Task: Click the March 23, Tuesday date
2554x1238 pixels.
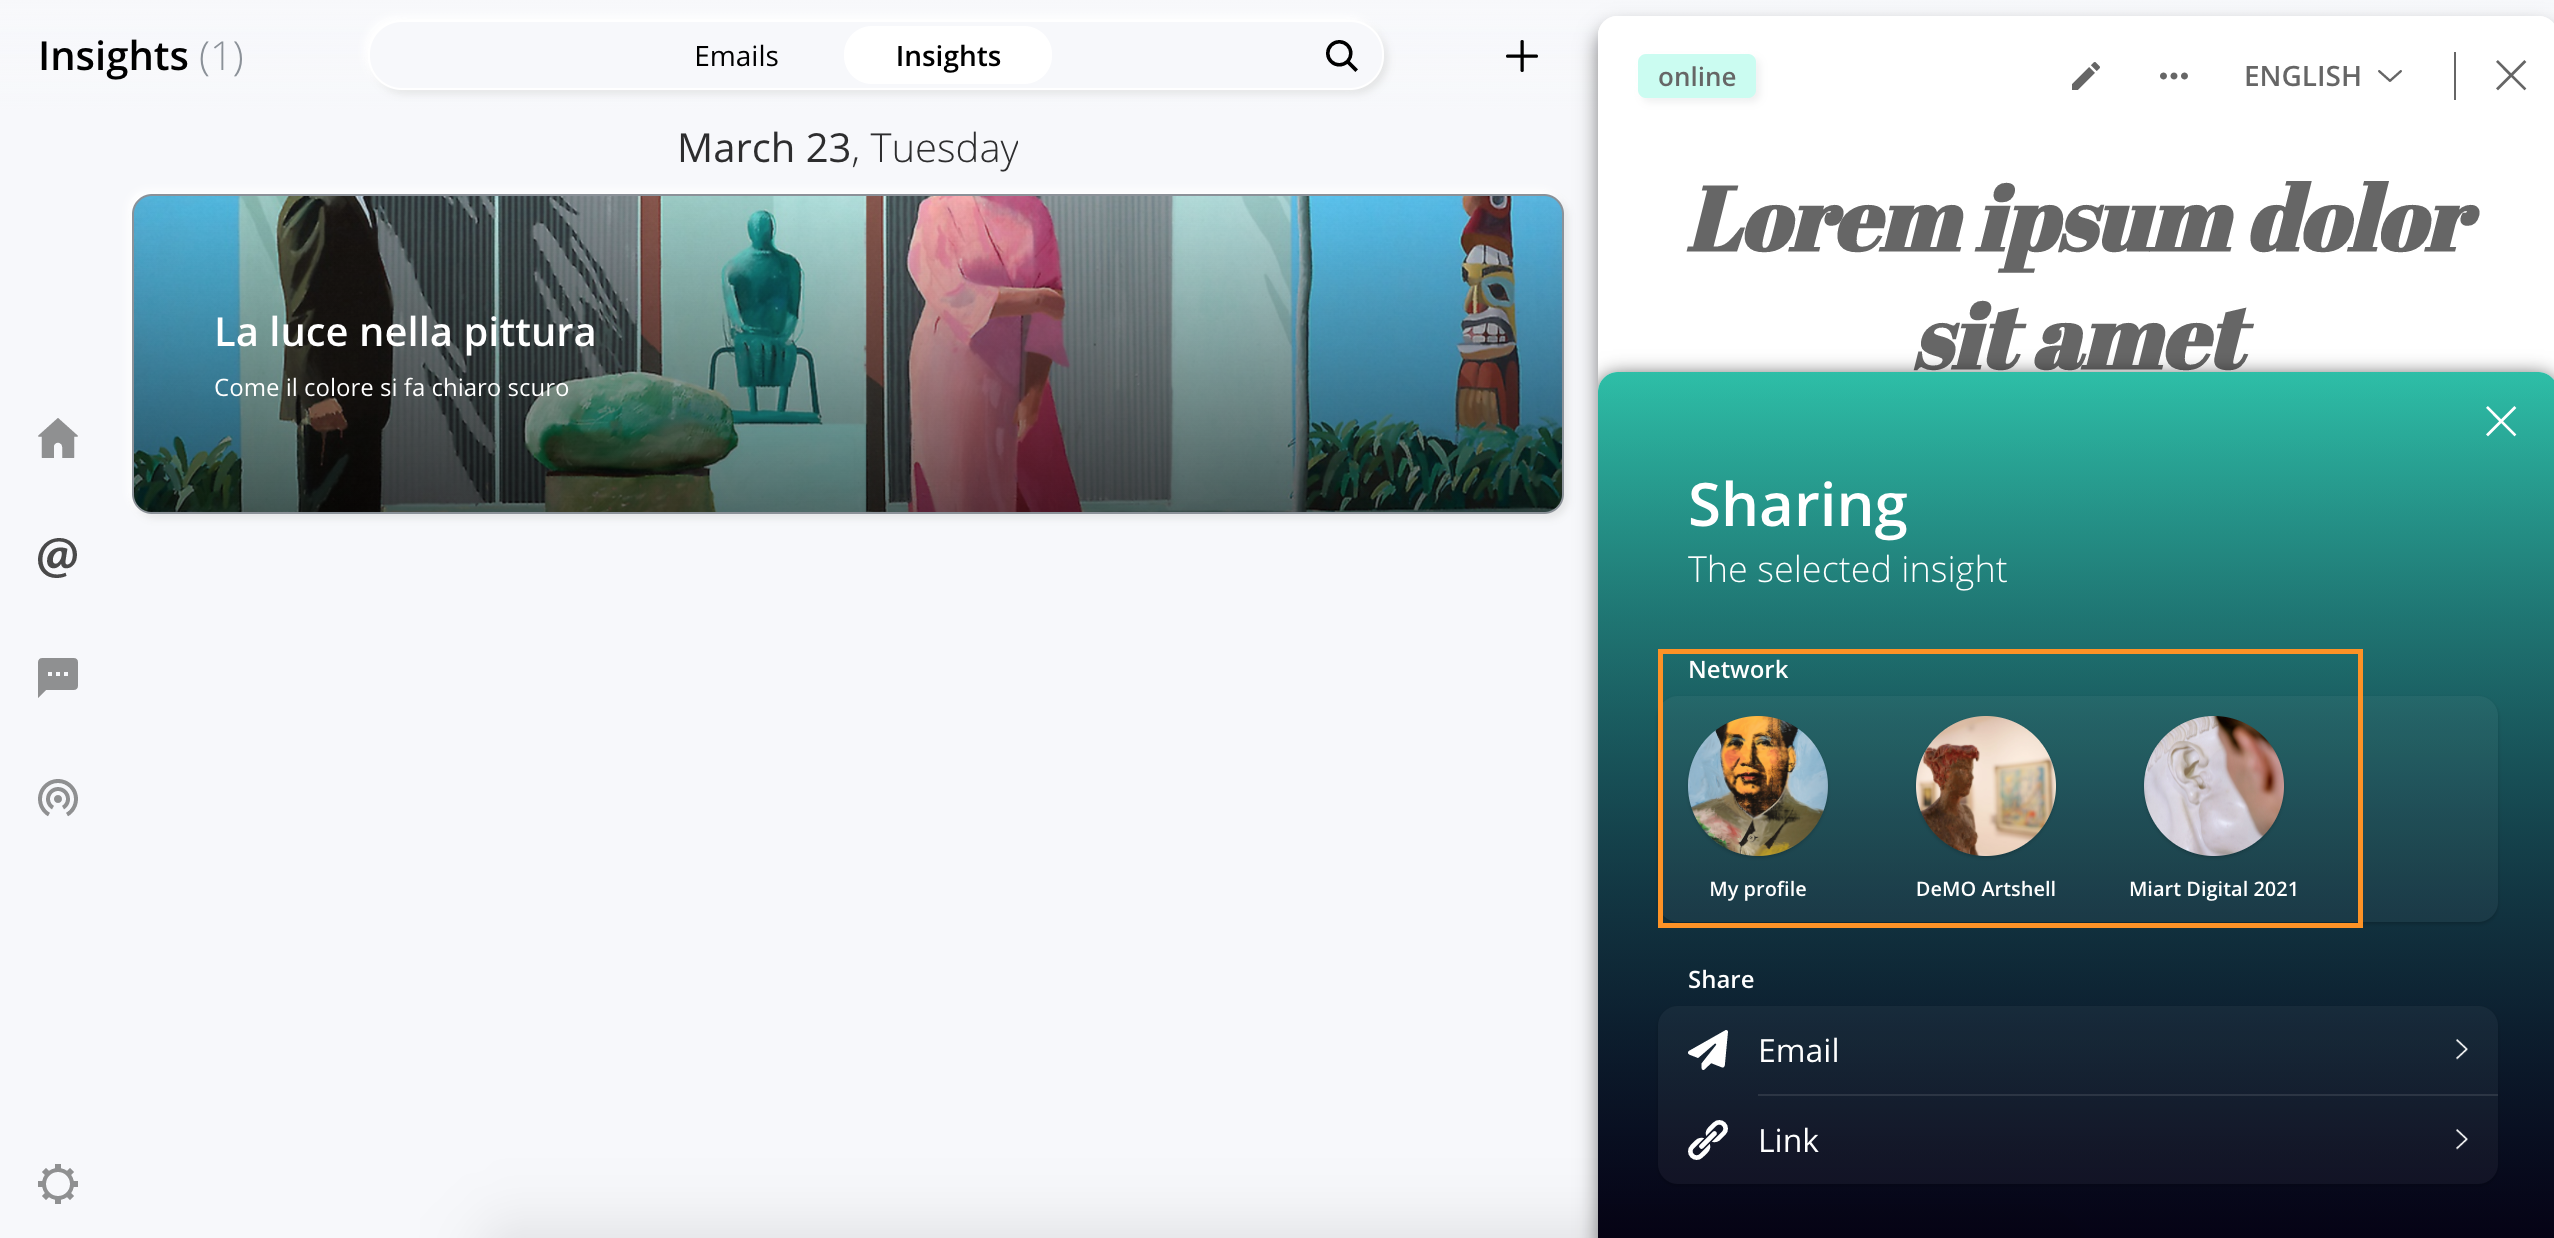Action: [x=847, y=148]
